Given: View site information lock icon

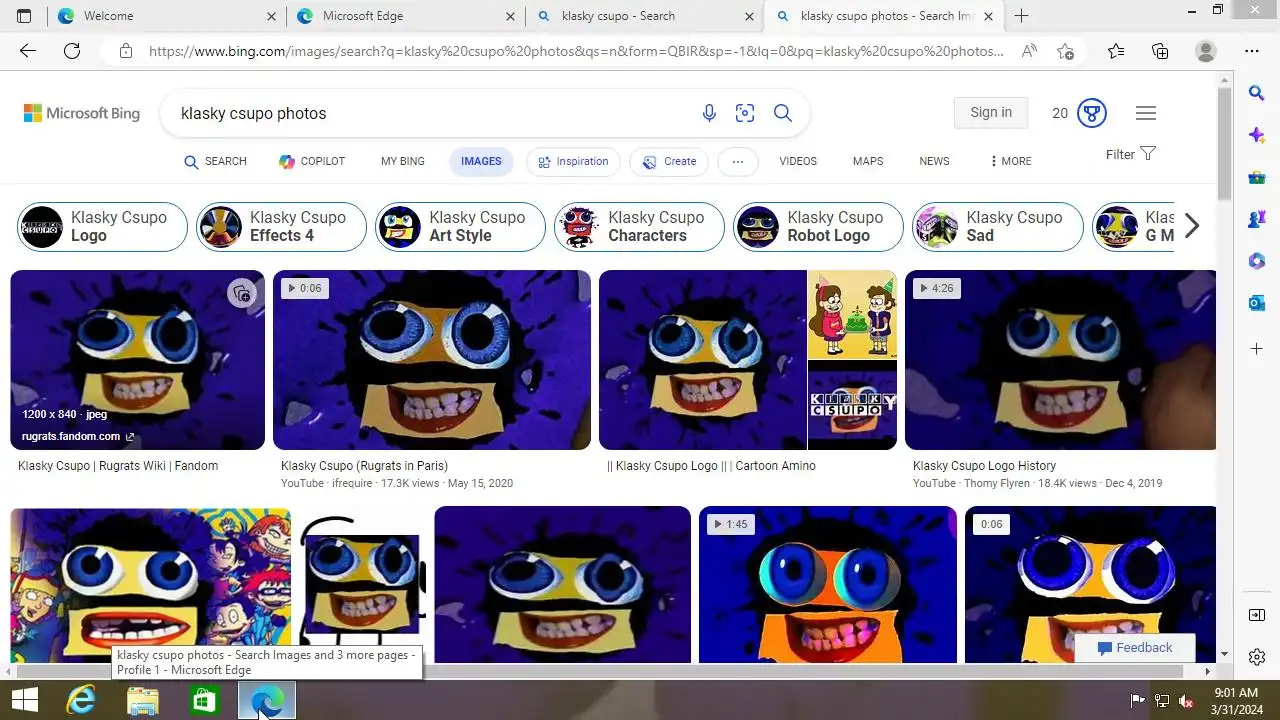Looking at the screenshot, I should pyautogui.click(x=125, y=51).
